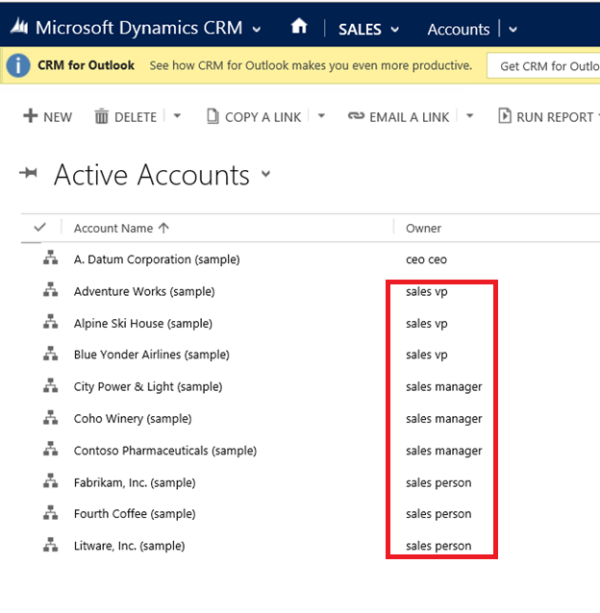Open the COPY A LINK dropdown arrow

321,116
